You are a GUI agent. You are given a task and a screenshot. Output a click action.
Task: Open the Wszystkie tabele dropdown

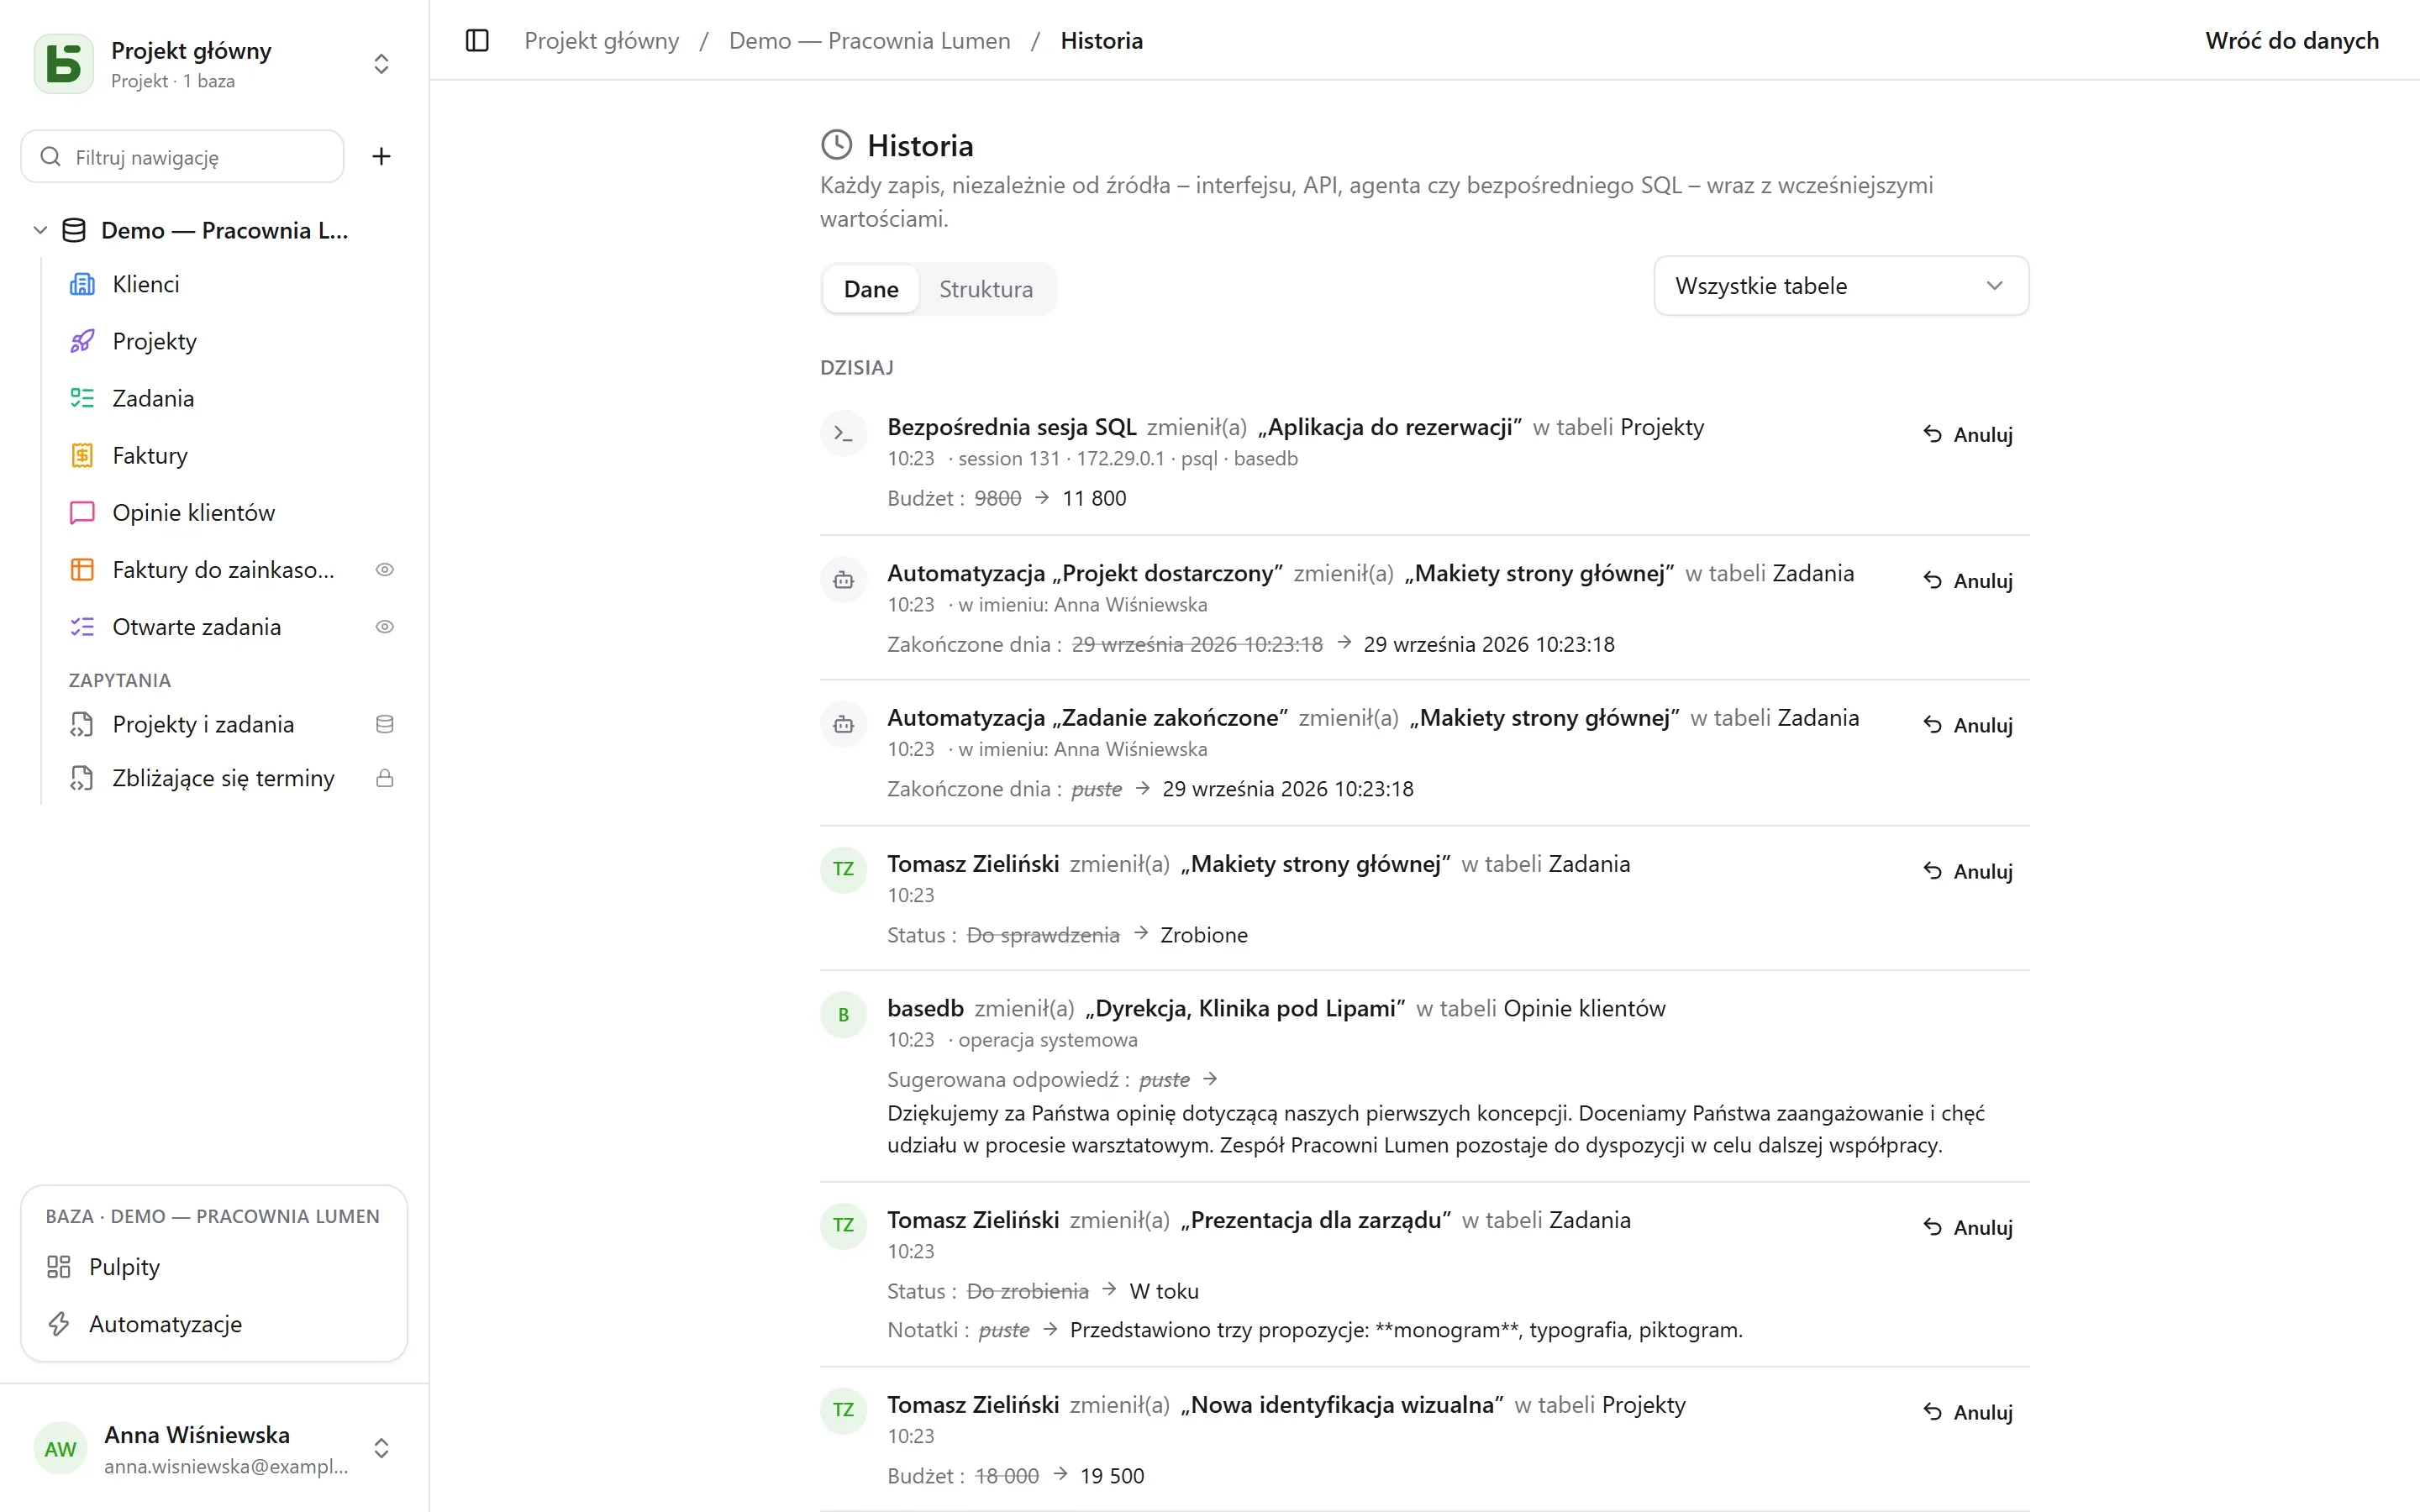pos(1840,286)
